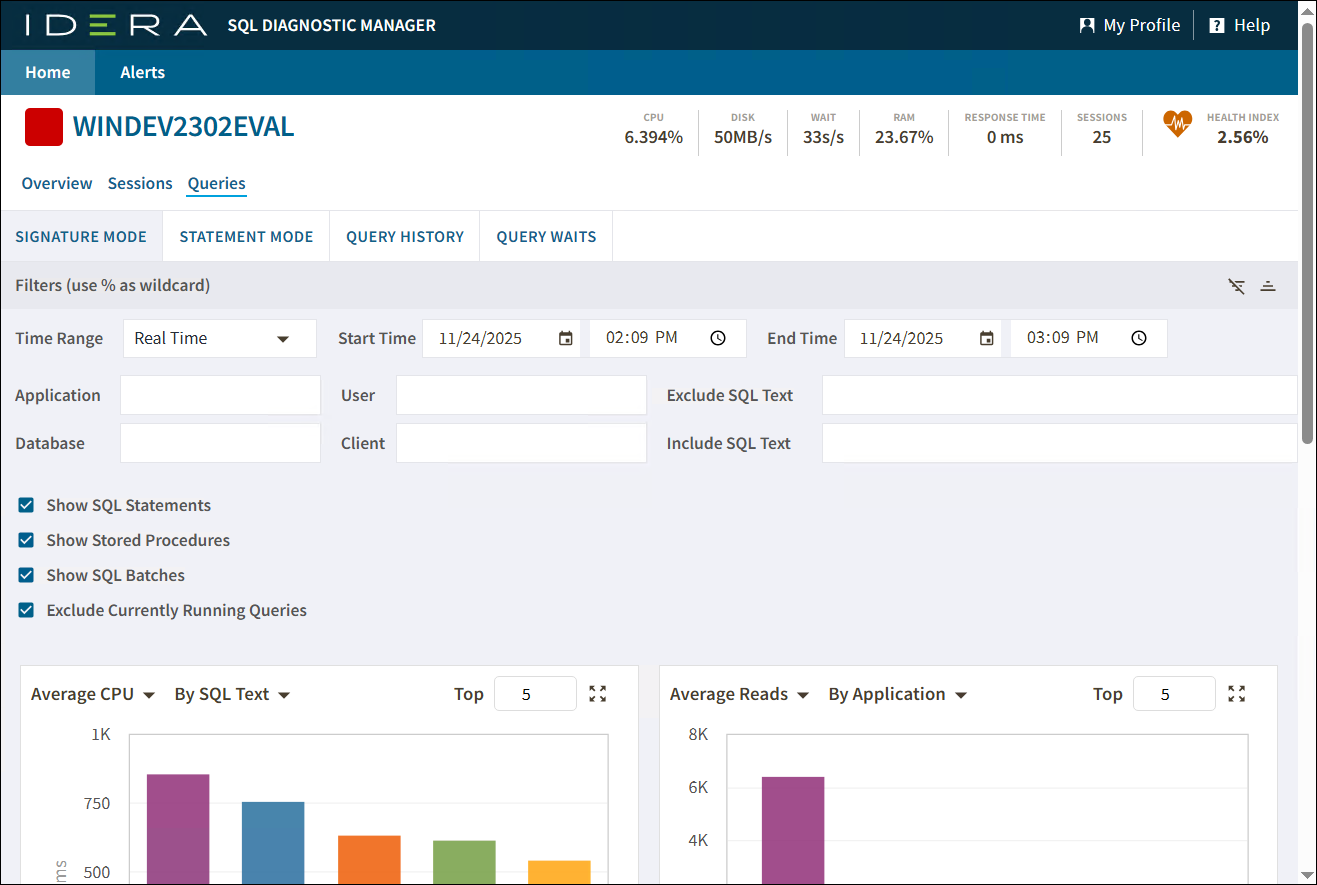1317x885 pixels.
Task: Open the Start Time calendar picker
Action: 566,339
